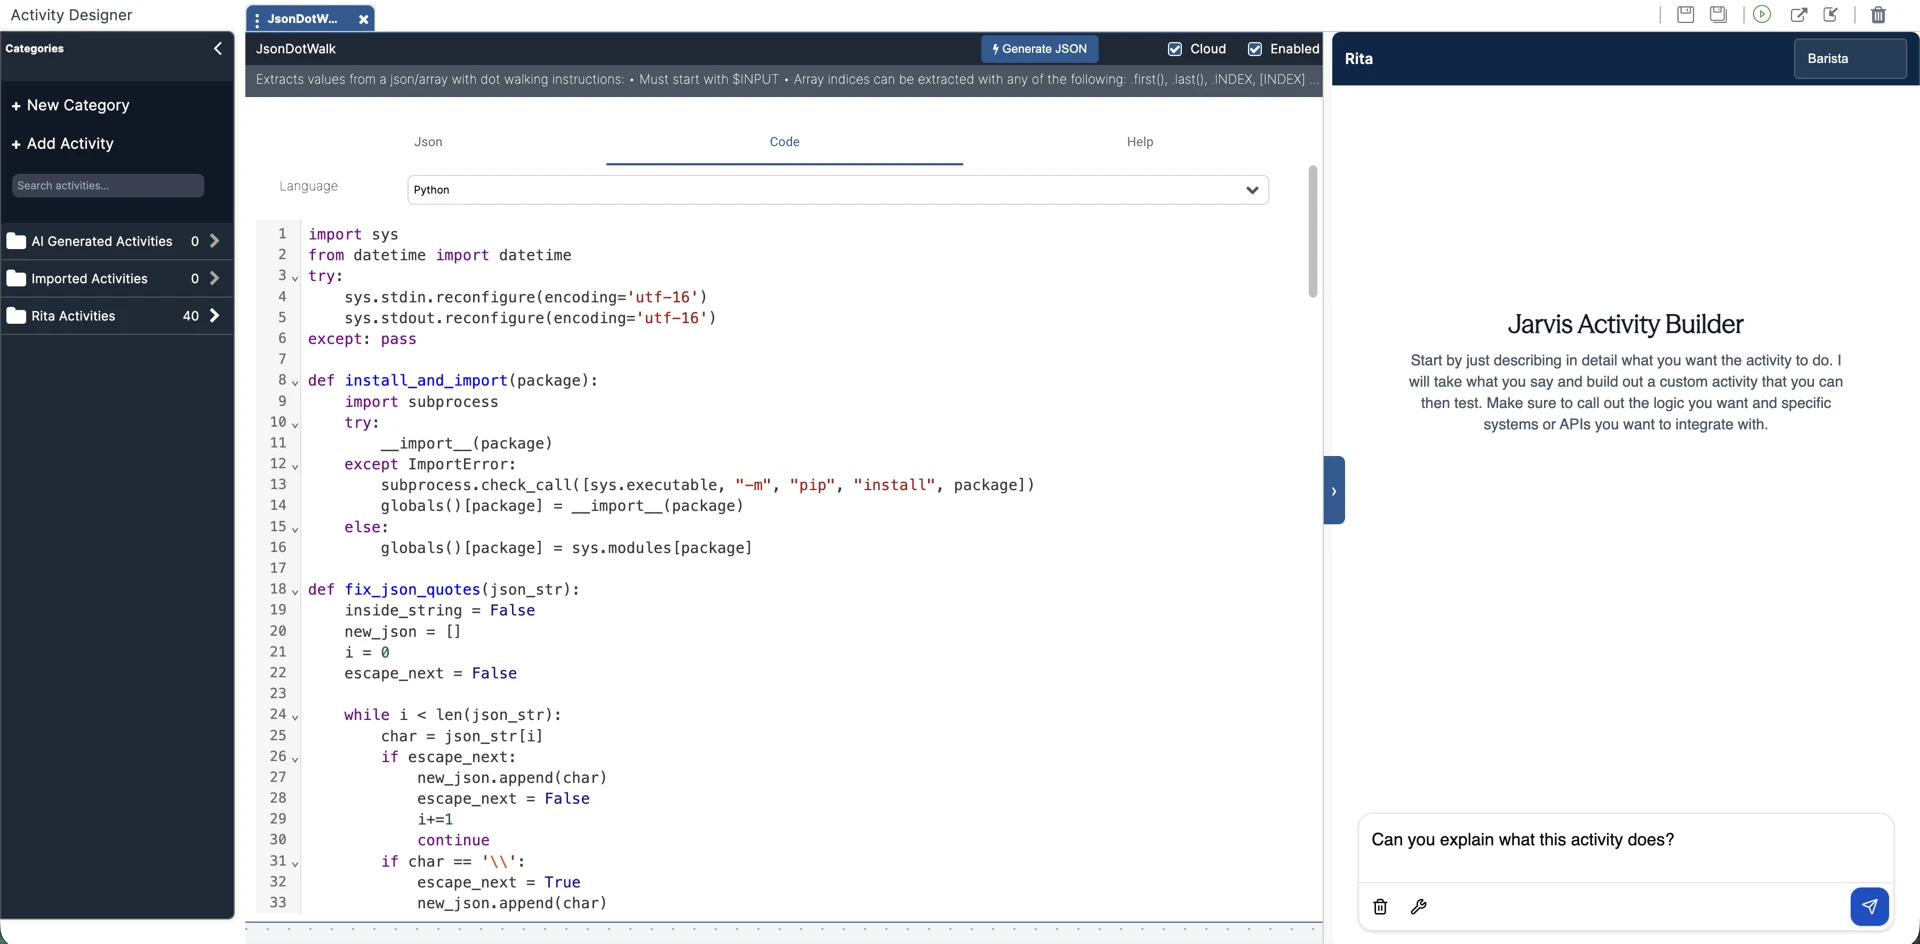This screenshot has width=1920, height=944.
Task: Run the activity with the green play icon
Action: tap(1762, 14)
